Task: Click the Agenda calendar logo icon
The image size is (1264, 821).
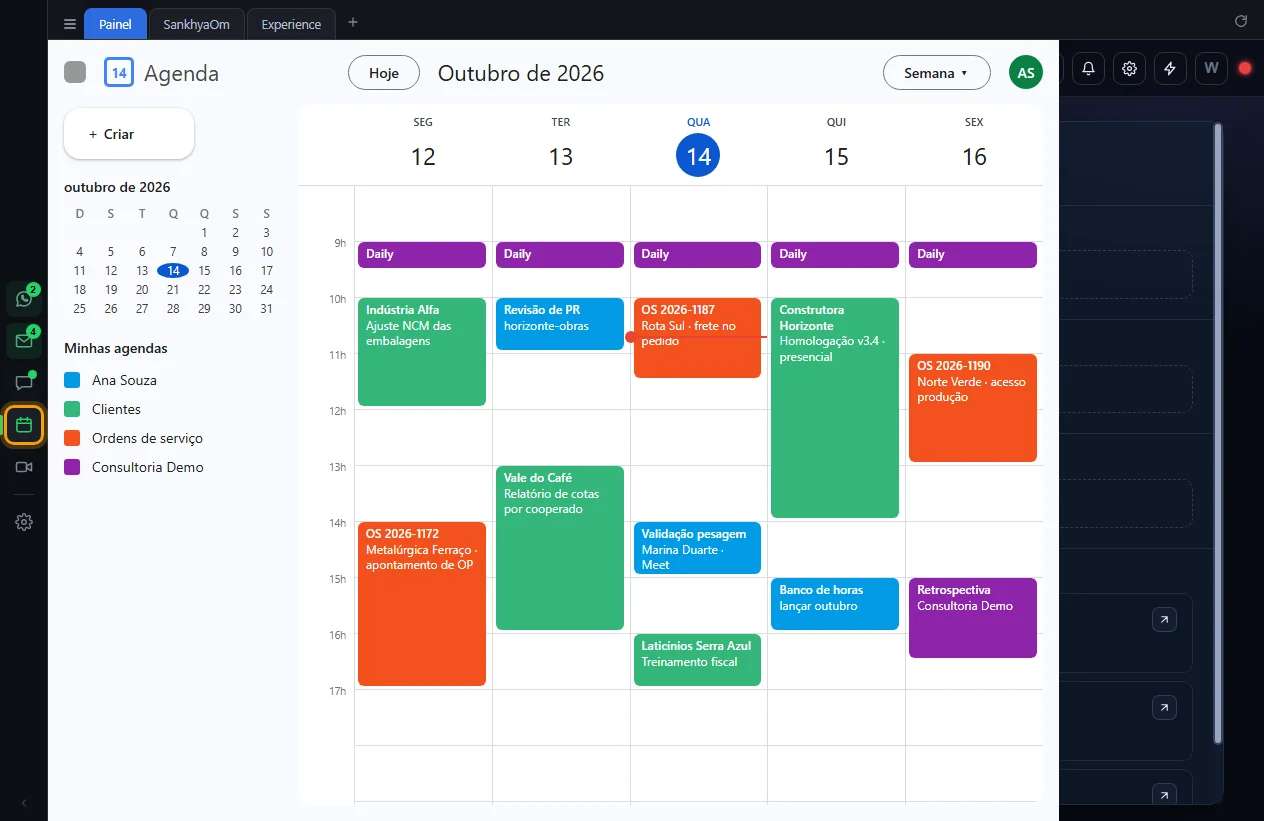Action: click(x=119, y=73)
